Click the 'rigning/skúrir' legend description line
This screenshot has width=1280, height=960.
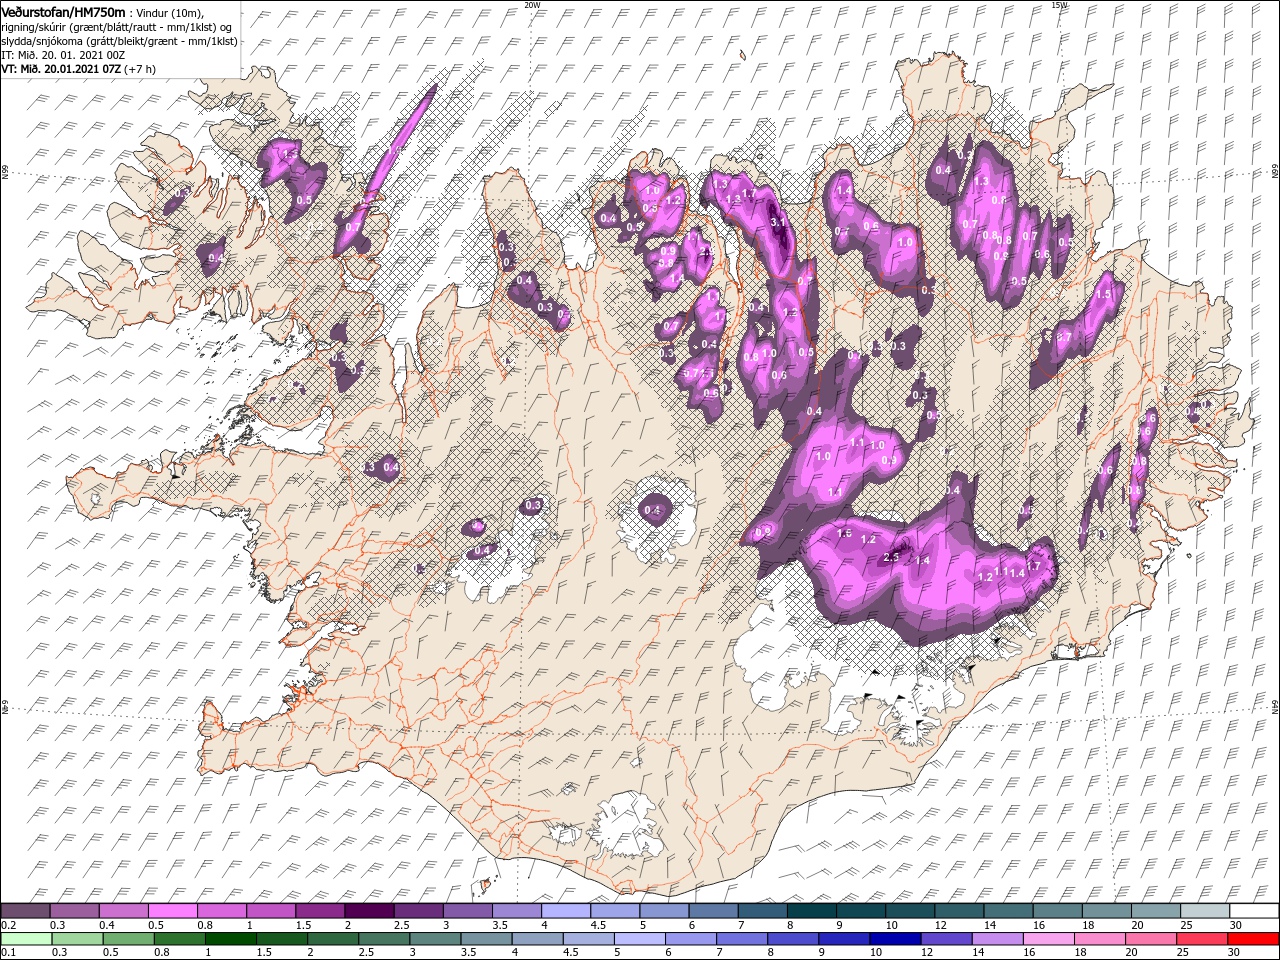[x=117, y=26]
